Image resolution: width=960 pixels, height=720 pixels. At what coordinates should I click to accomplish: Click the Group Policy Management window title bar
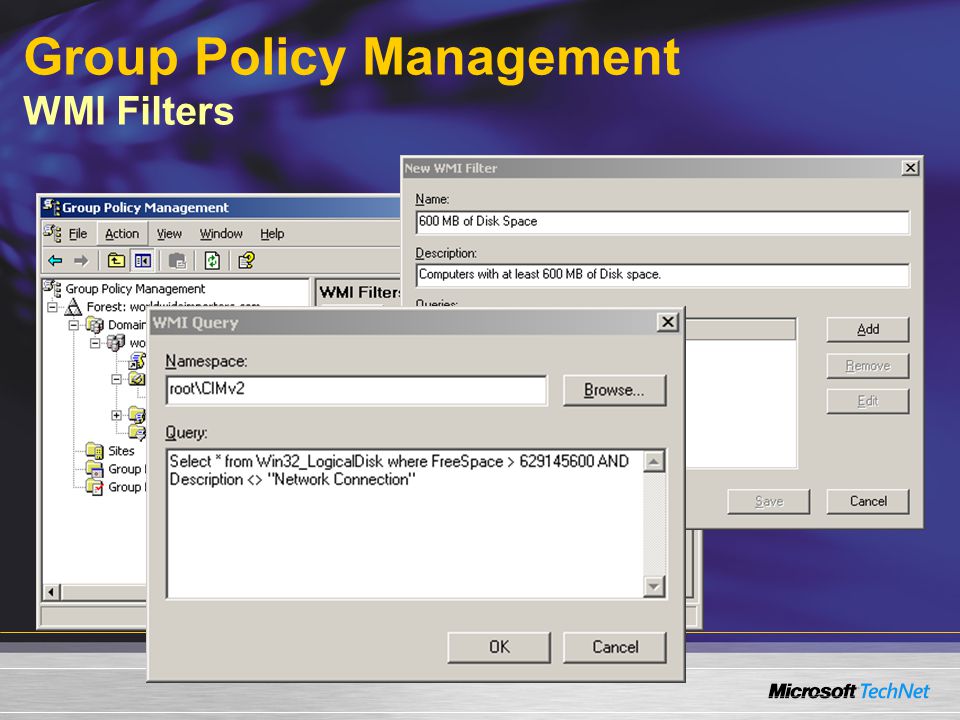click(x=220, y=208)
